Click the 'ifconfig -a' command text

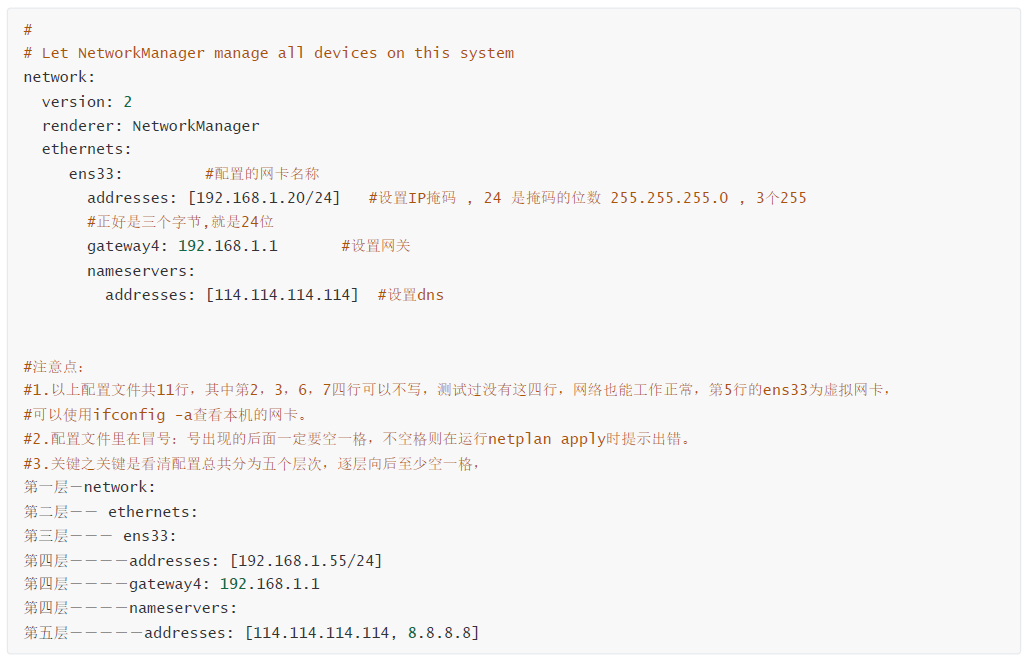tap(142, 415)
